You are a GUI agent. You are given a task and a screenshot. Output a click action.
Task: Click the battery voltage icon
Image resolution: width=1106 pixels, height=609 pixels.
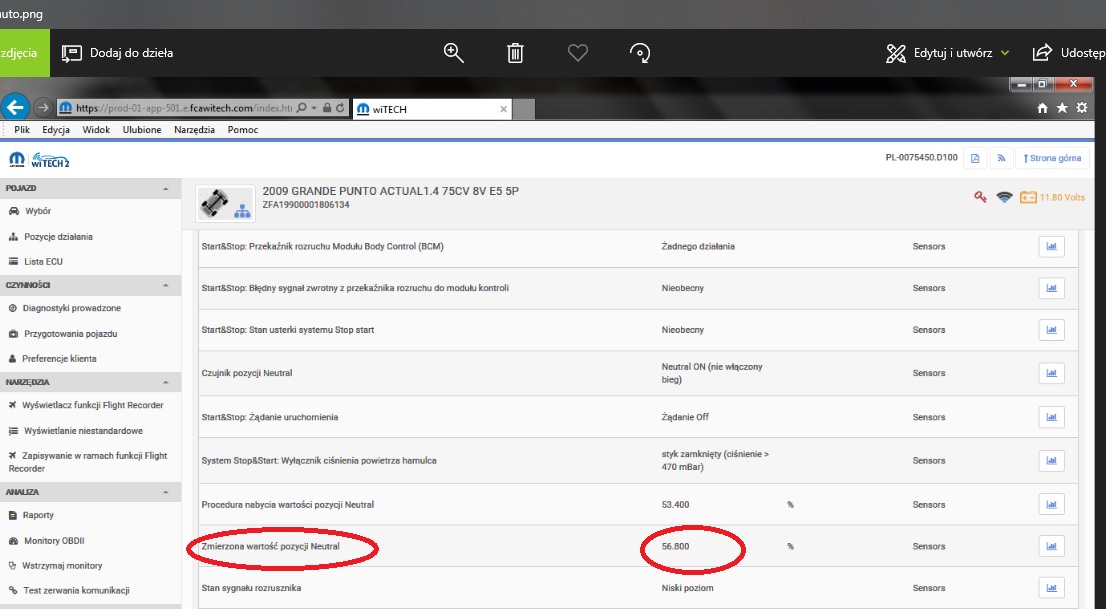tap(1028, 197)
